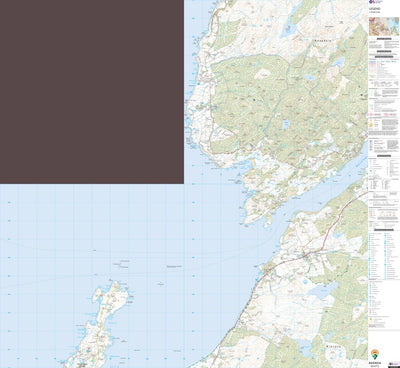Open the map sample thumbnail in the legend

click(384, 27)
